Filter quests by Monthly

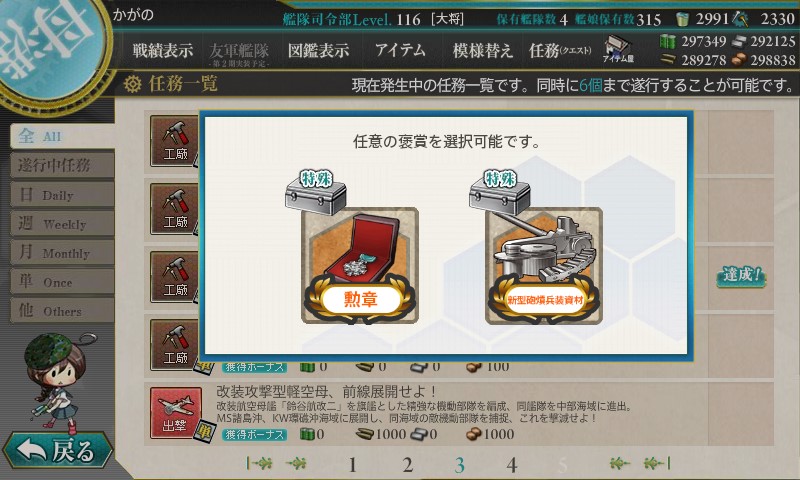[62, 252]
